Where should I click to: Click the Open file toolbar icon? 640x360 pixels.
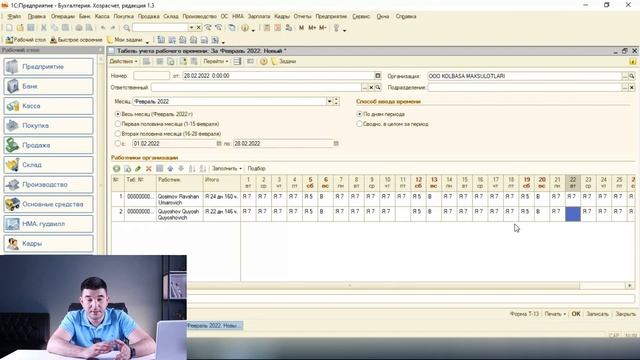point(20,28)
